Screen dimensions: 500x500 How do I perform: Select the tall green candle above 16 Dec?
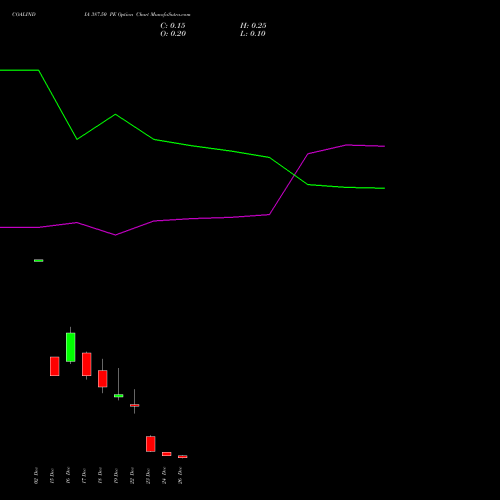[71, 347]
